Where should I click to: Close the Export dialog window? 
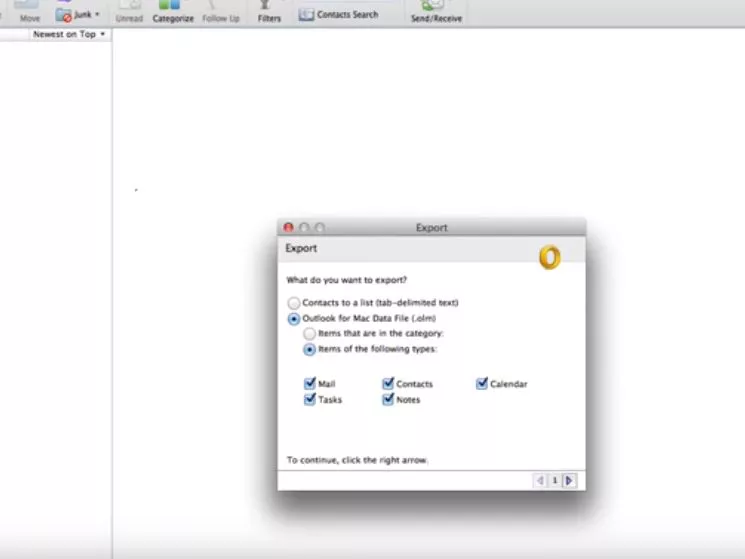click(x=288, y=227)
